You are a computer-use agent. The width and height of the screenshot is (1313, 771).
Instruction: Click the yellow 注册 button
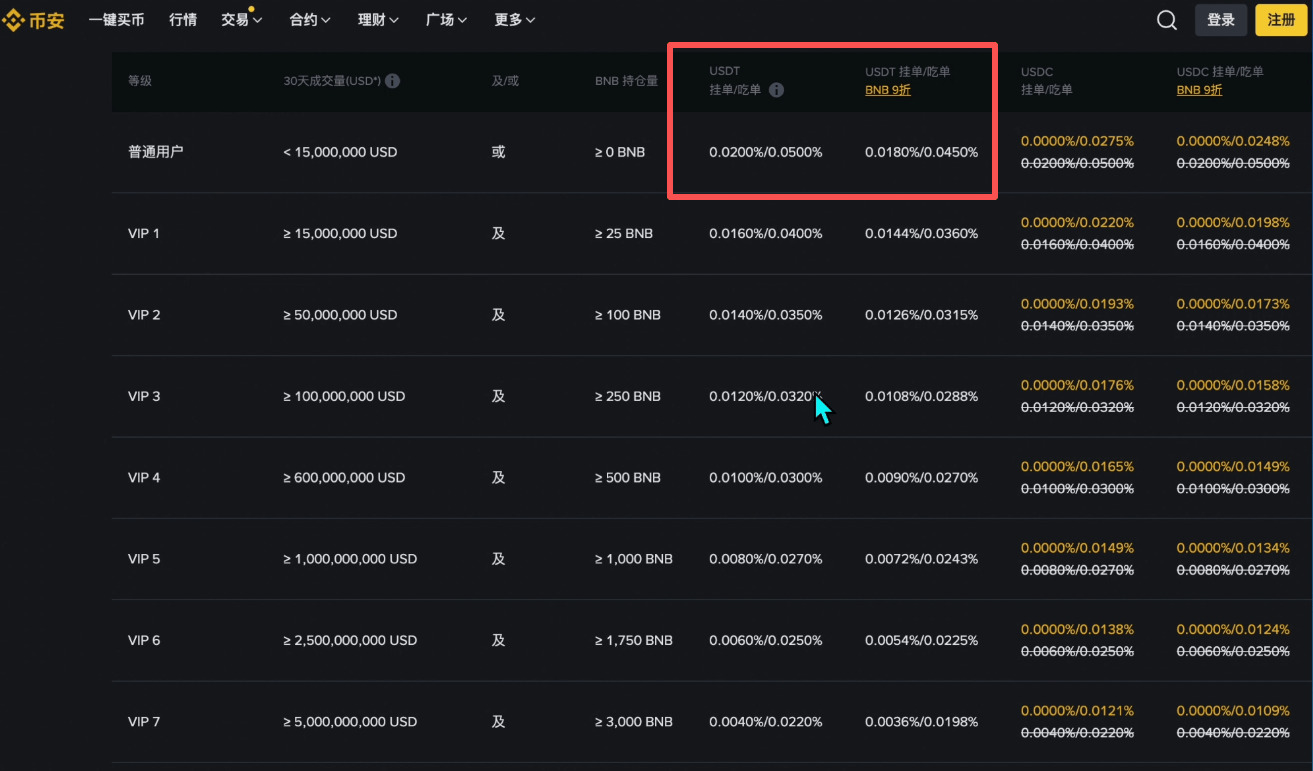pos(1281,19)
